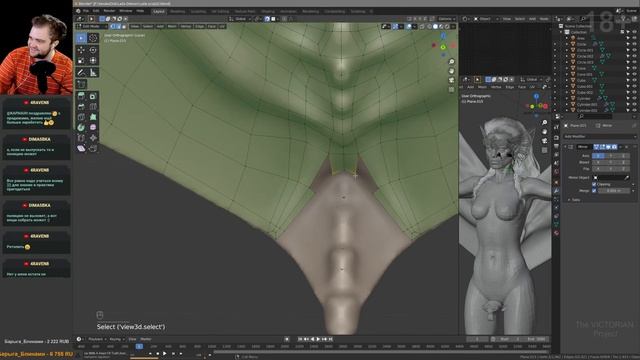Click zoom magnifier in right viewport
The height and width of the screenshot is (360, 640).
click(544, 122)
